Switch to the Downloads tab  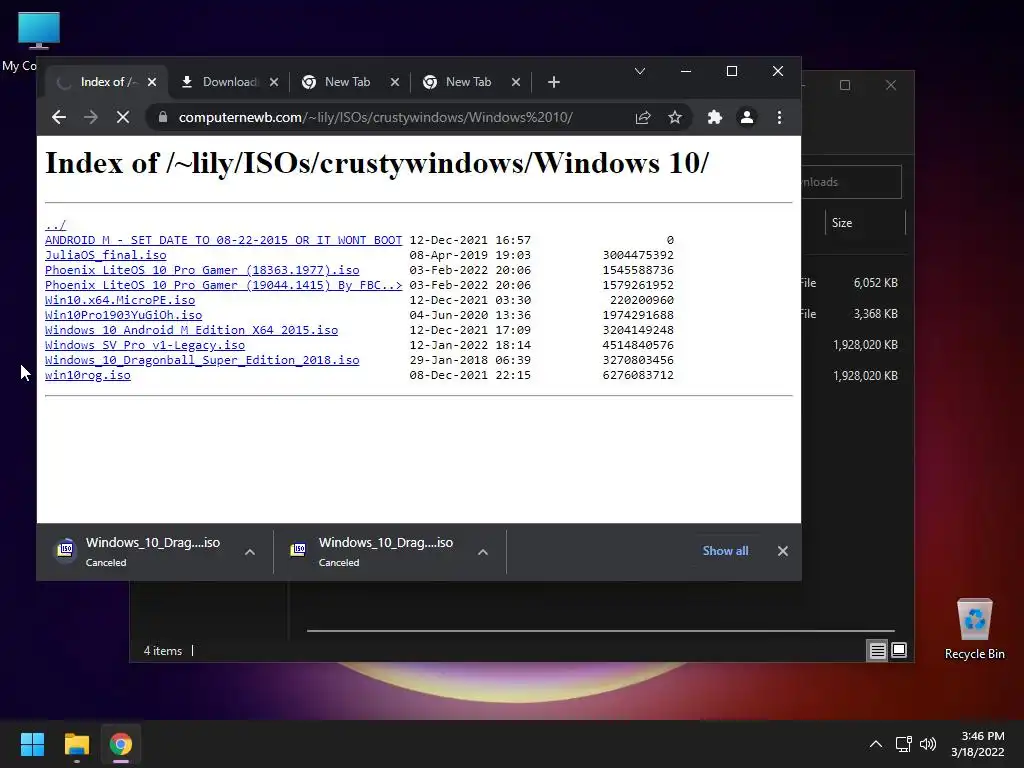point(229,82)
